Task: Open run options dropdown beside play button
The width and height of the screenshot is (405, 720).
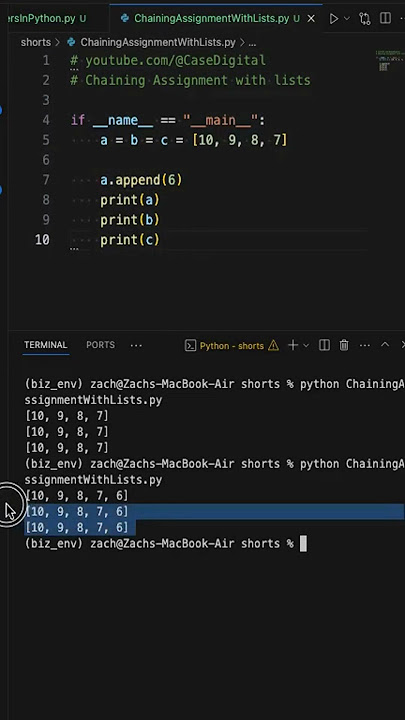Action: (x=347, y=18)
